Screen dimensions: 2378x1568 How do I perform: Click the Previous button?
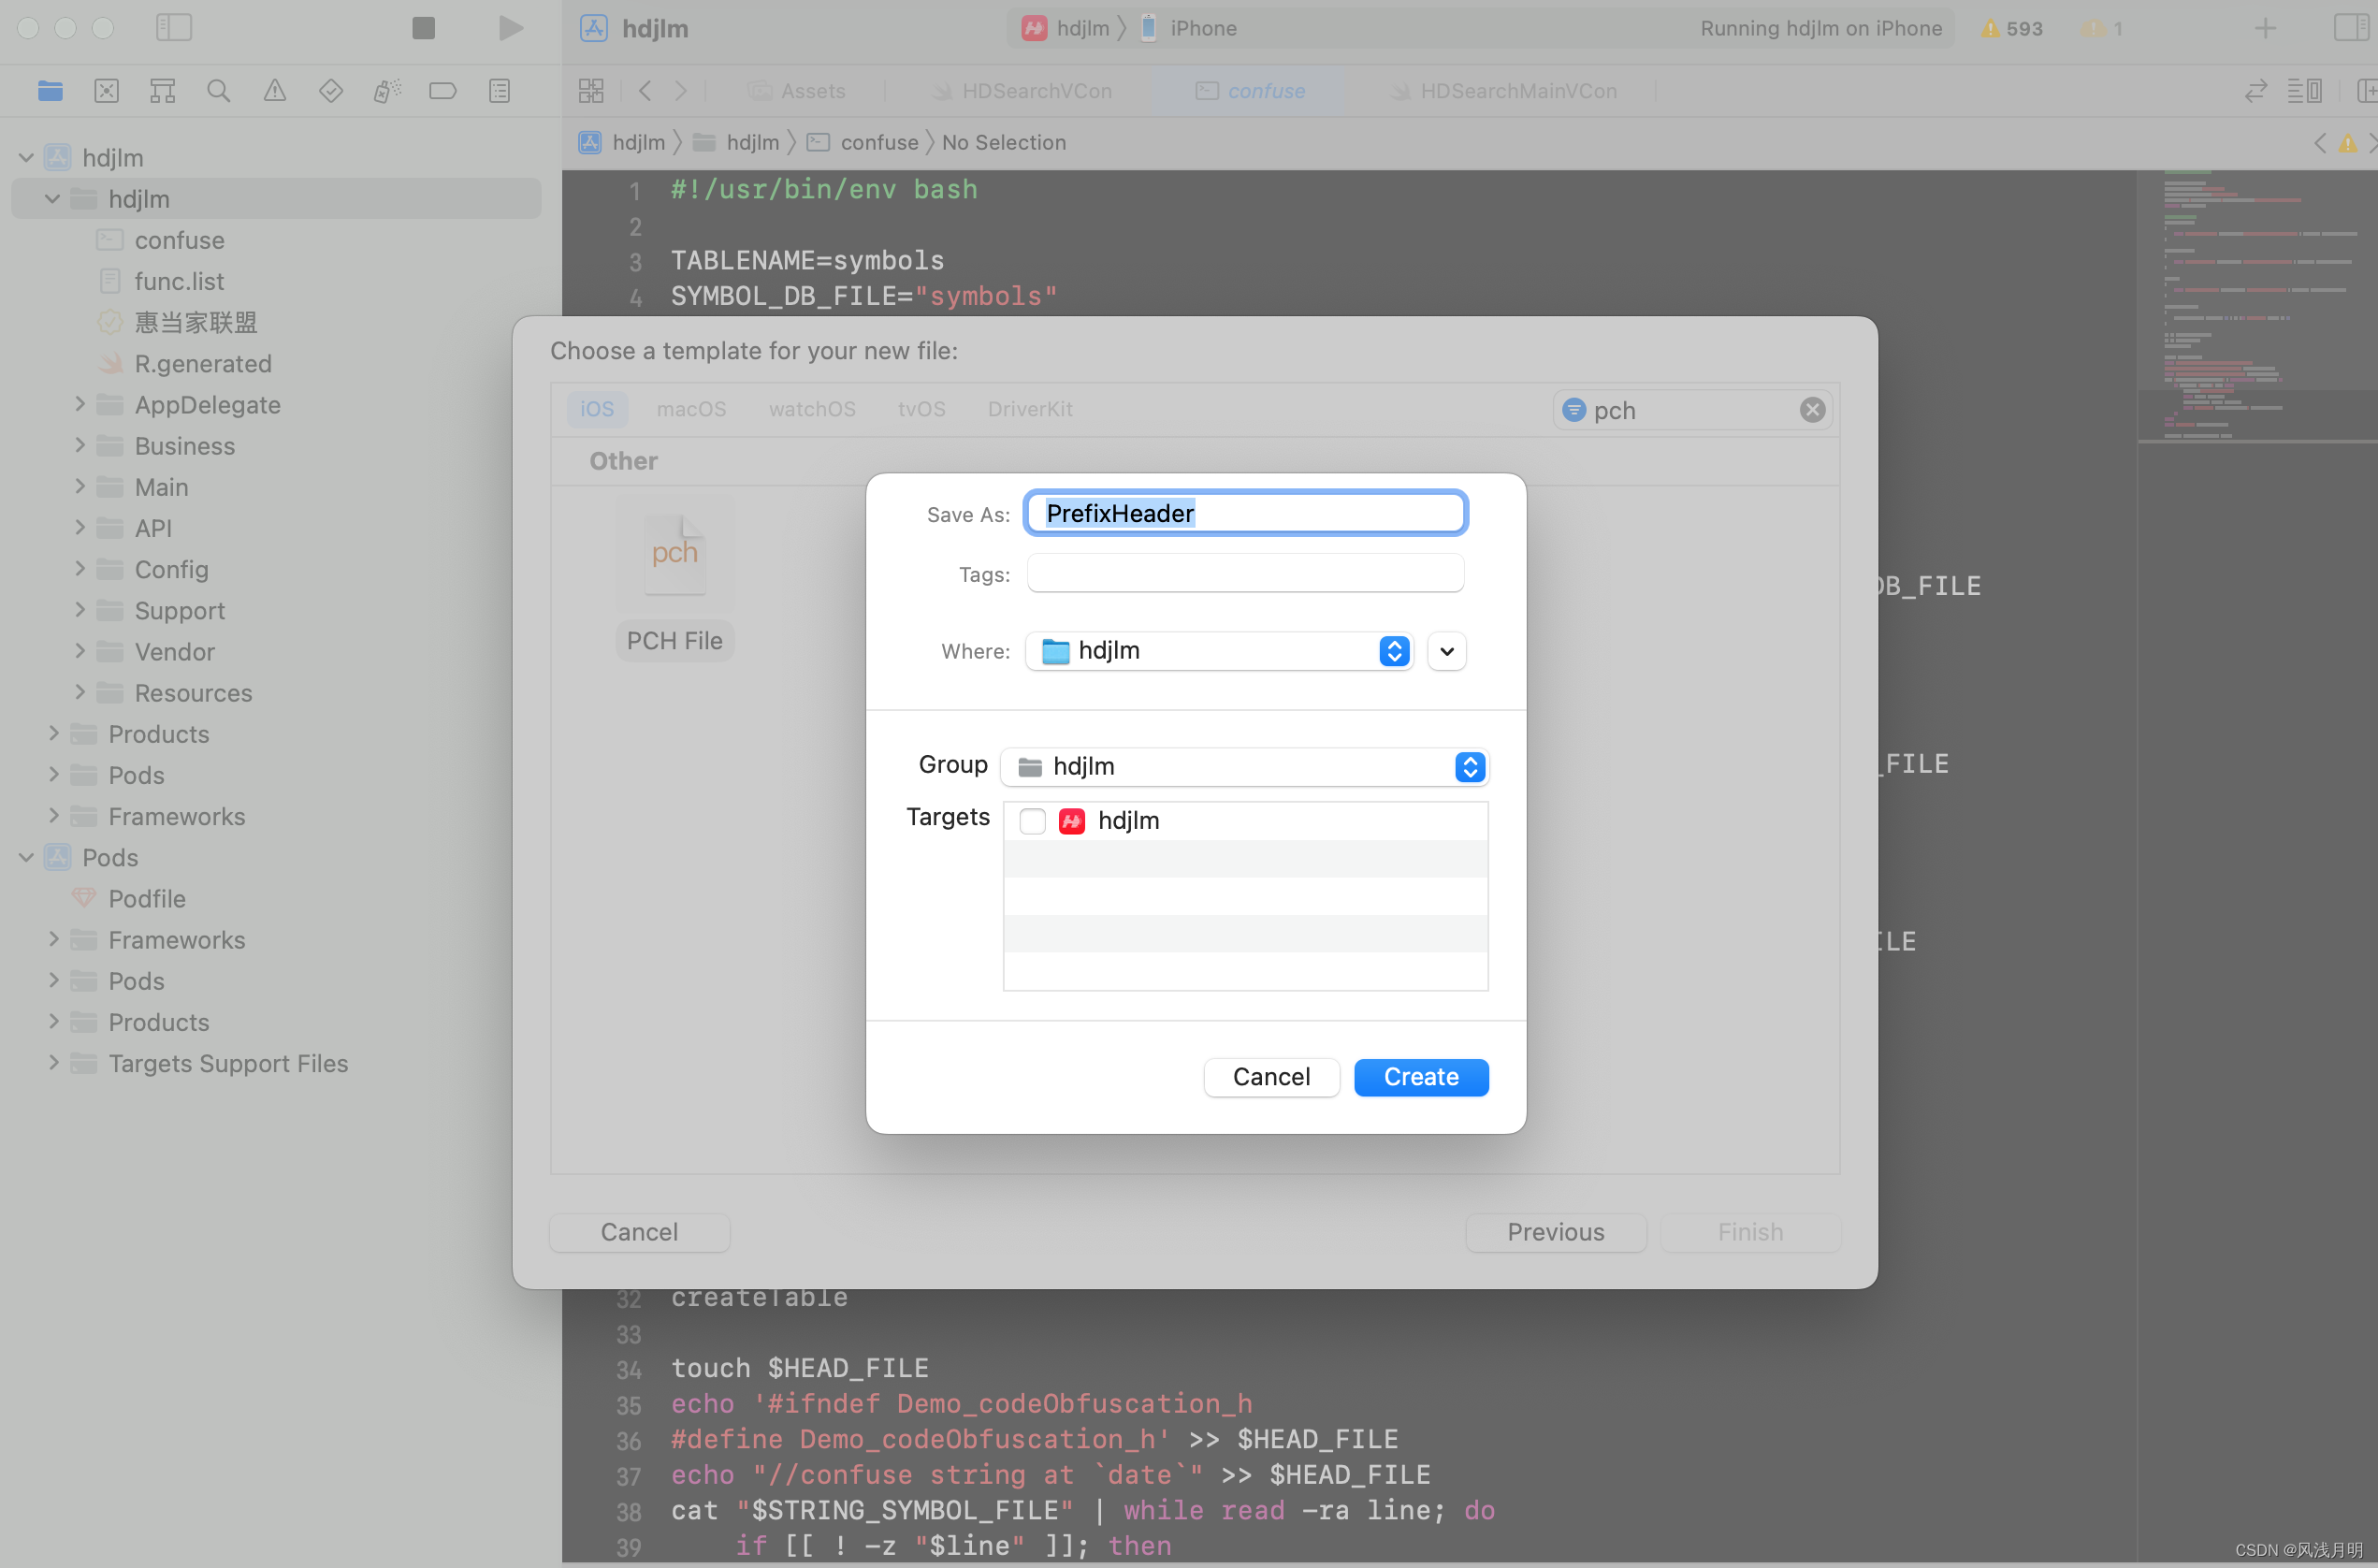click(x=1556, y=1232)
